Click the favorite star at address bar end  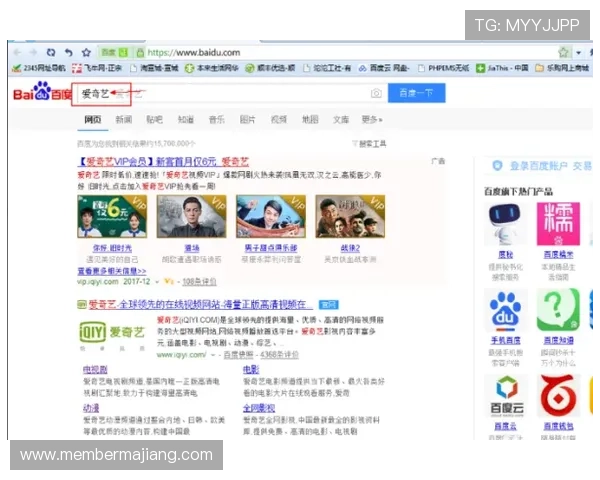(563, 52)
